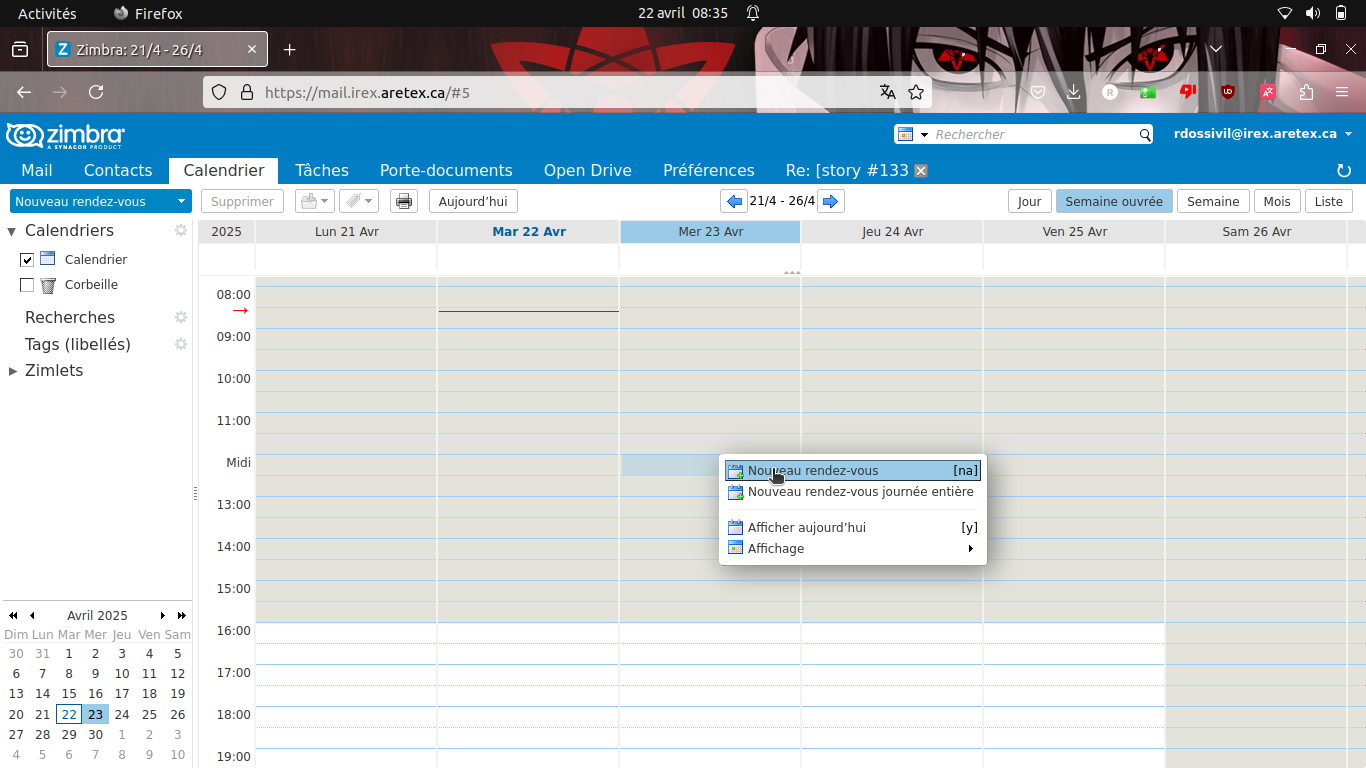Screen dimensions: 1366x768
Task: Open Firefox hamburger menu
Action: (1342, 92)
